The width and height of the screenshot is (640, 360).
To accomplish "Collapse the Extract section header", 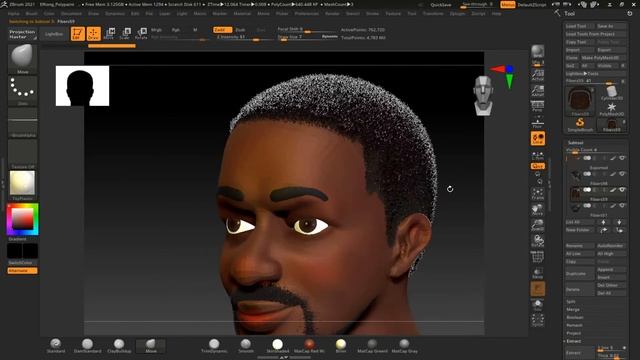I will (x=573, y=341).
